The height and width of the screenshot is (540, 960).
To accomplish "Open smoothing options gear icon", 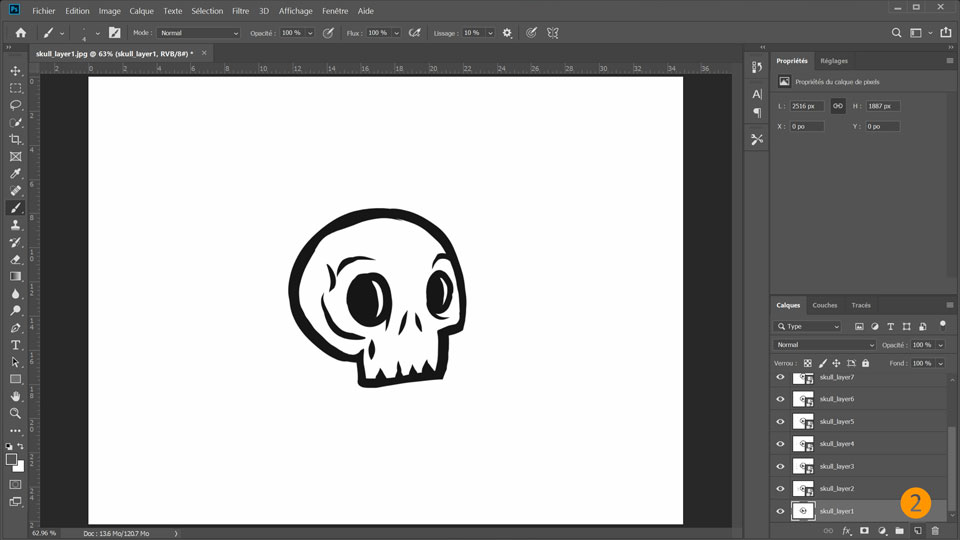I will (x=507, y=33).
